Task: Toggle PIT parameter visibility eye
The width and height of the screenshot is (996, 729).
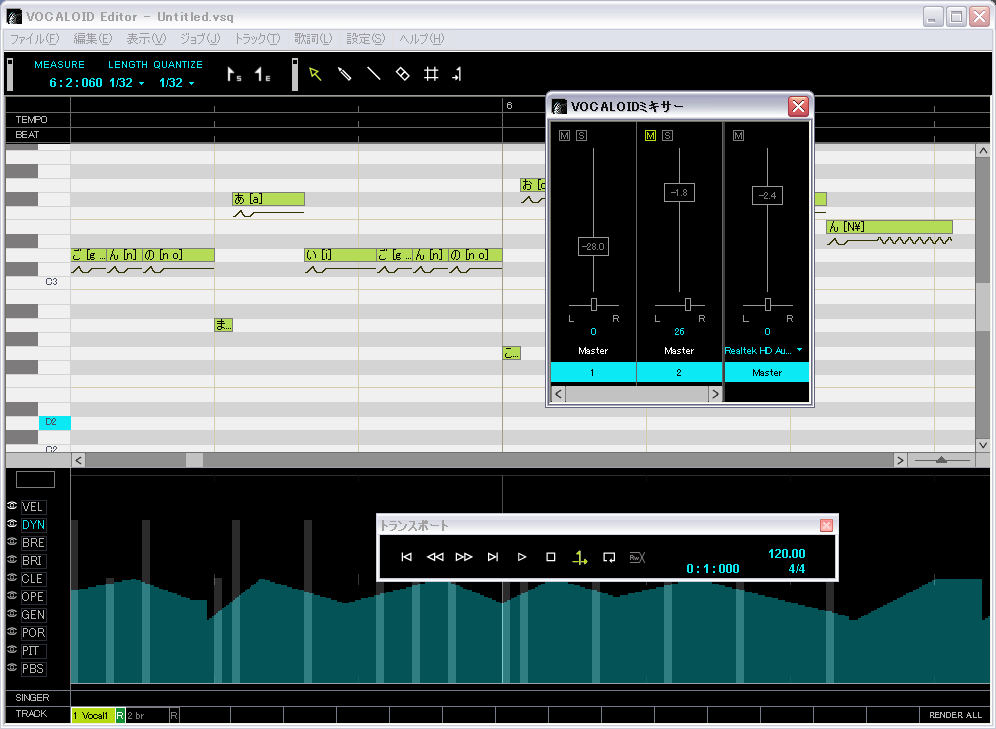Action: pyautogui.click(x=12, y=650)
